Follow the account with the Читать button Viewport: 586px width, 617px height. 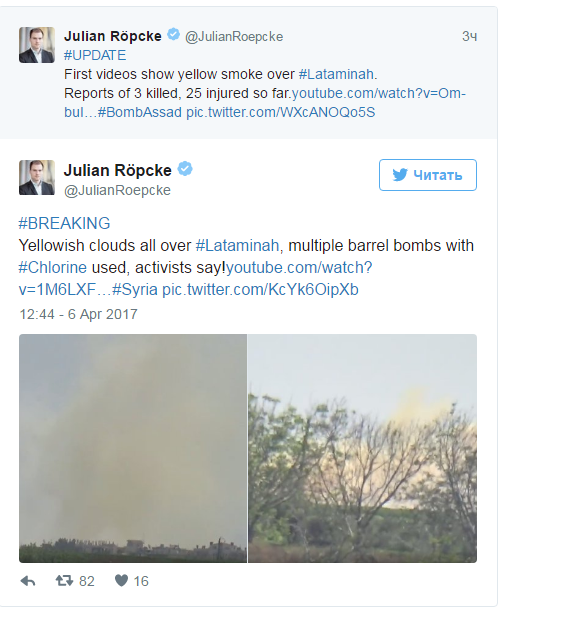point(428,175)
